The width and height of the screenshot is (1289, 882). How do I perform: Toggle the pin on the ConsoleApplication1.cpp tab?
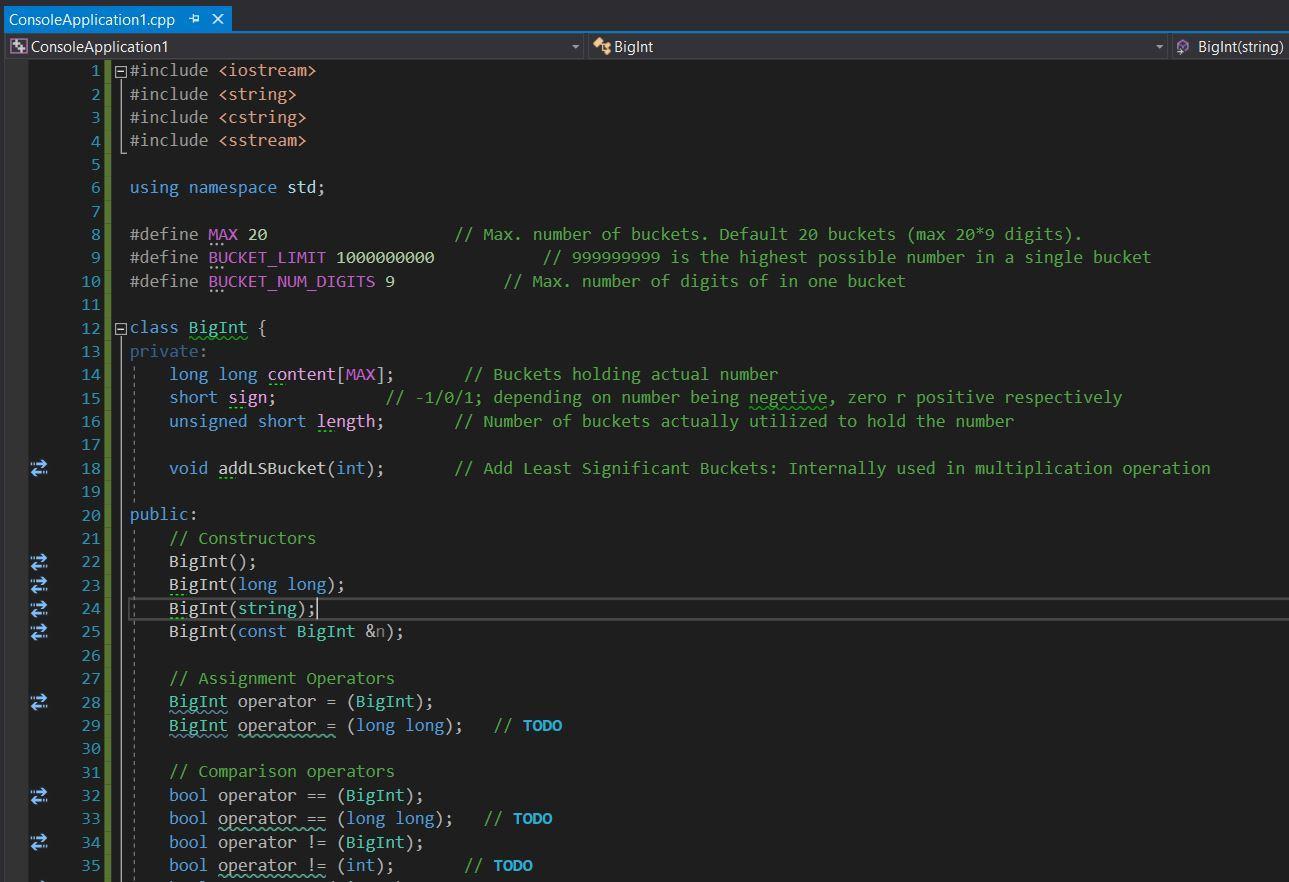tap(195, 19)
